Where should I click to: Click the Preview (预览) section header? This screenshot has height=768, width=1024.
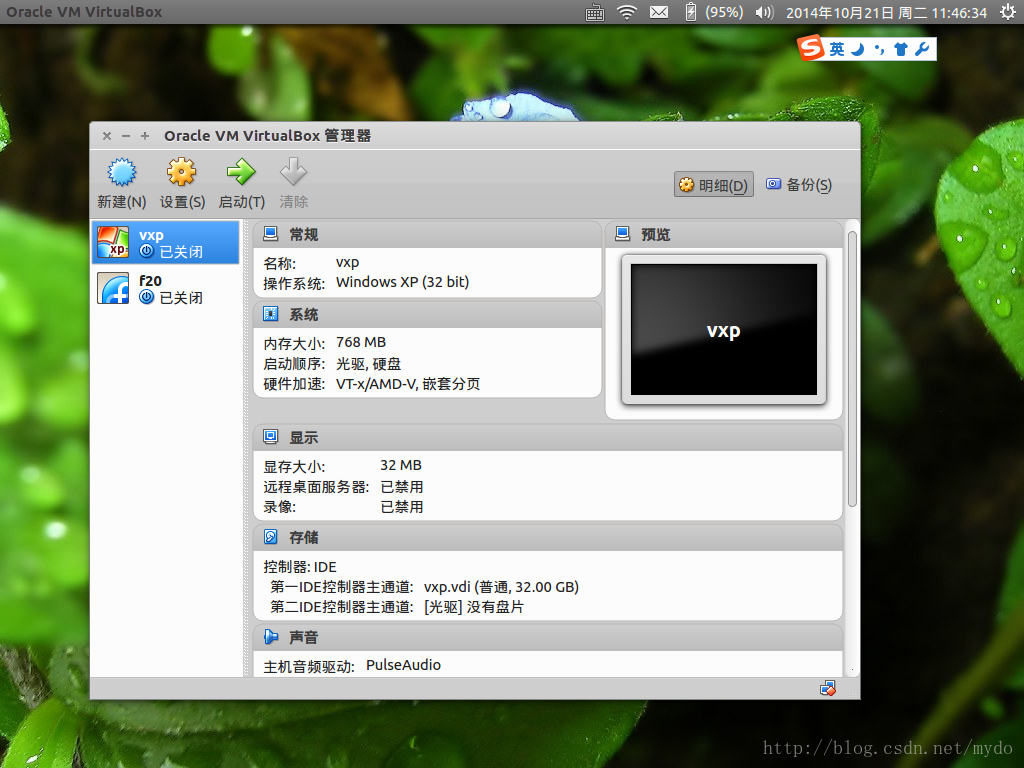click(724, 234)
